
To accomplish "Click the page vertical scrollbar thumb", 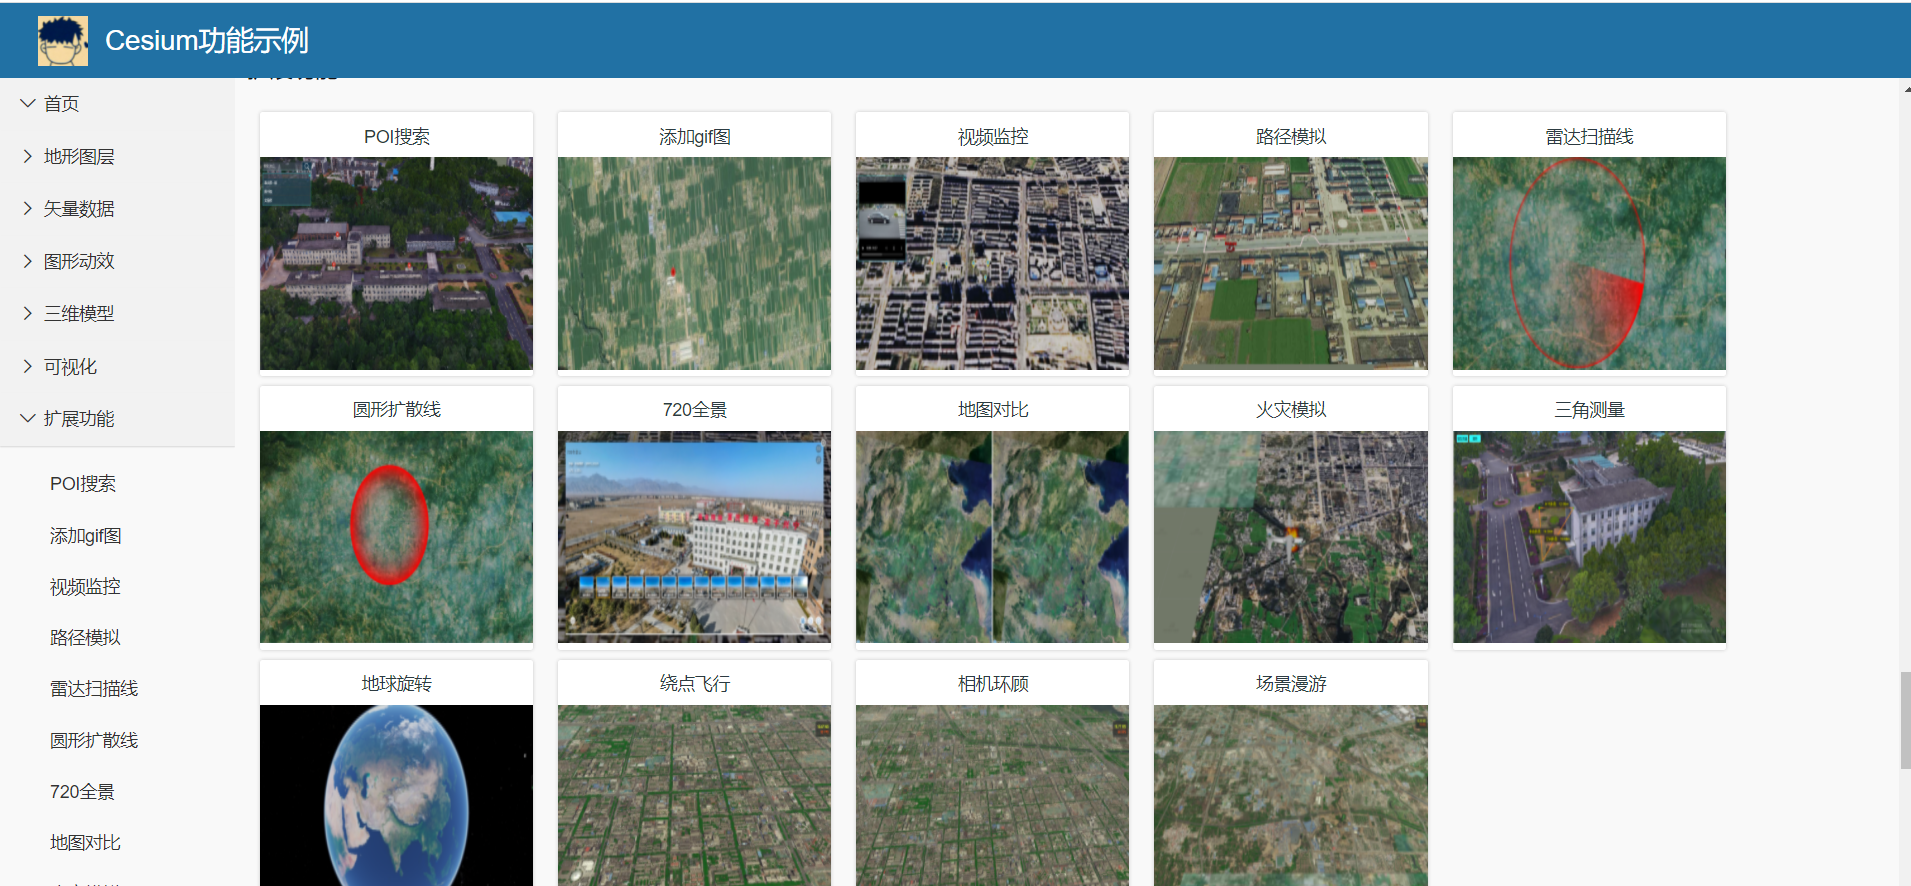I will click(1904, 720).
